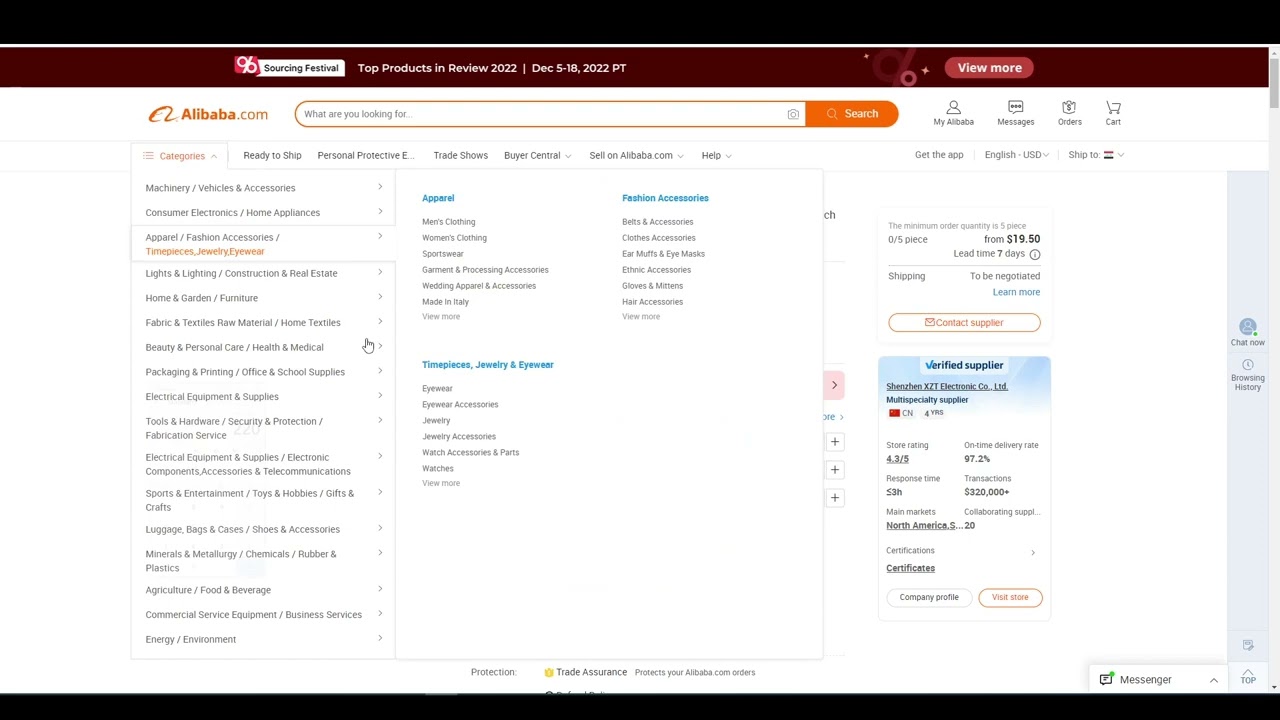Image resolution: width=1280 pixels, height=720 pixels.
Task: Open Buyer Central dropdown
Action: pyautogui.click(x=538, y=155)
